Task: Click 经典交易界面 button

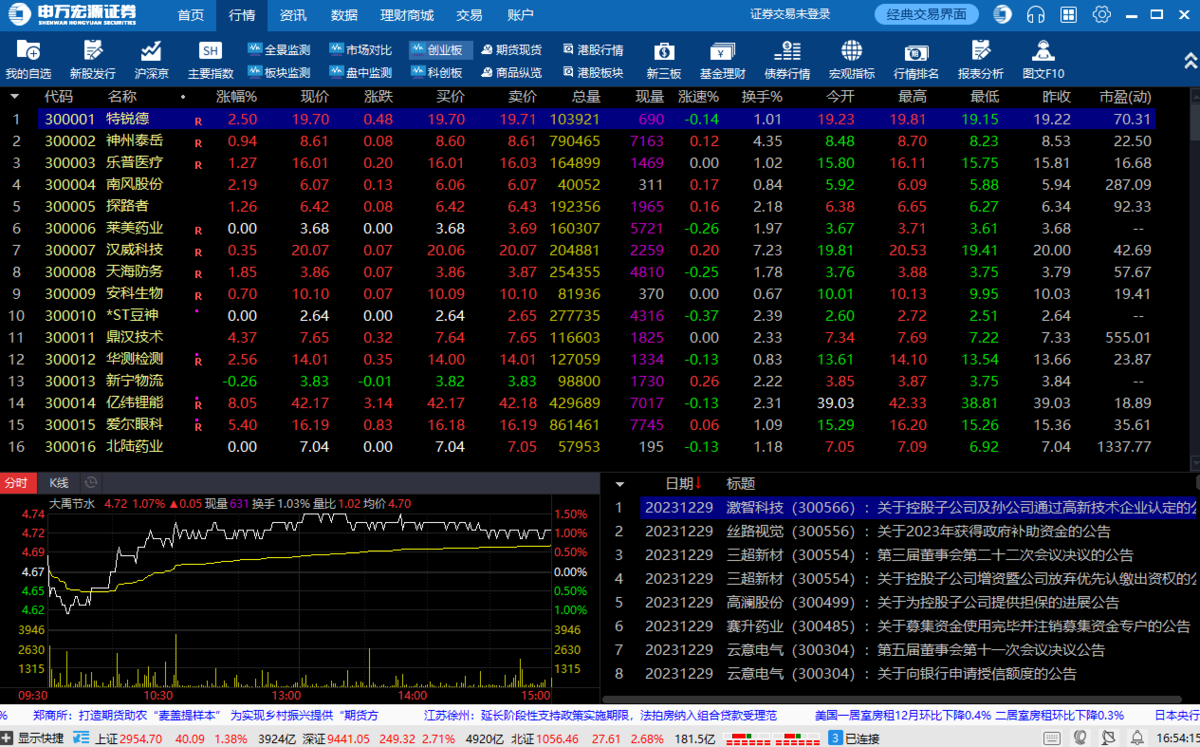Action: coord(926,14)
